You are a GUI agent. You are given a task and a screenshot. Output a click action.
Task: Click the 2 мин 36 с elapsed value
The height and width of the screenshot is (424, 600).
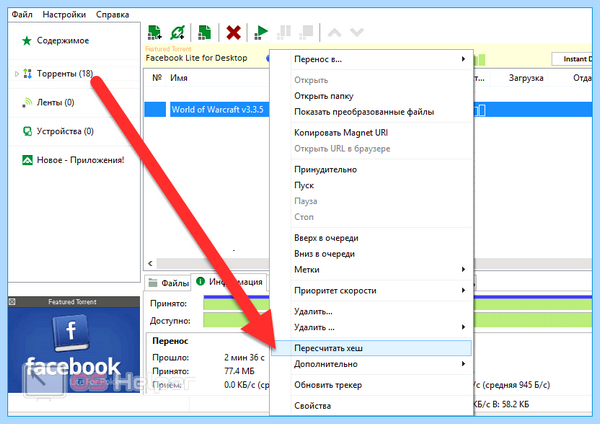click(x=244, y=357)
